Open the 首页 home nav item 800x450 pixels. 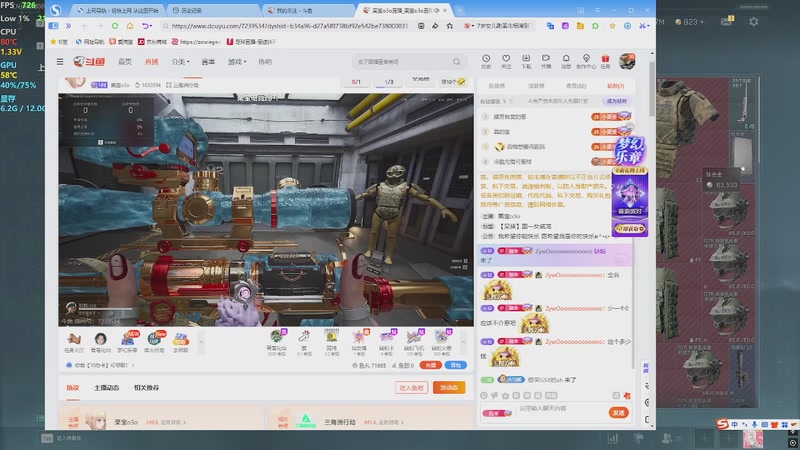coord(125,62)
